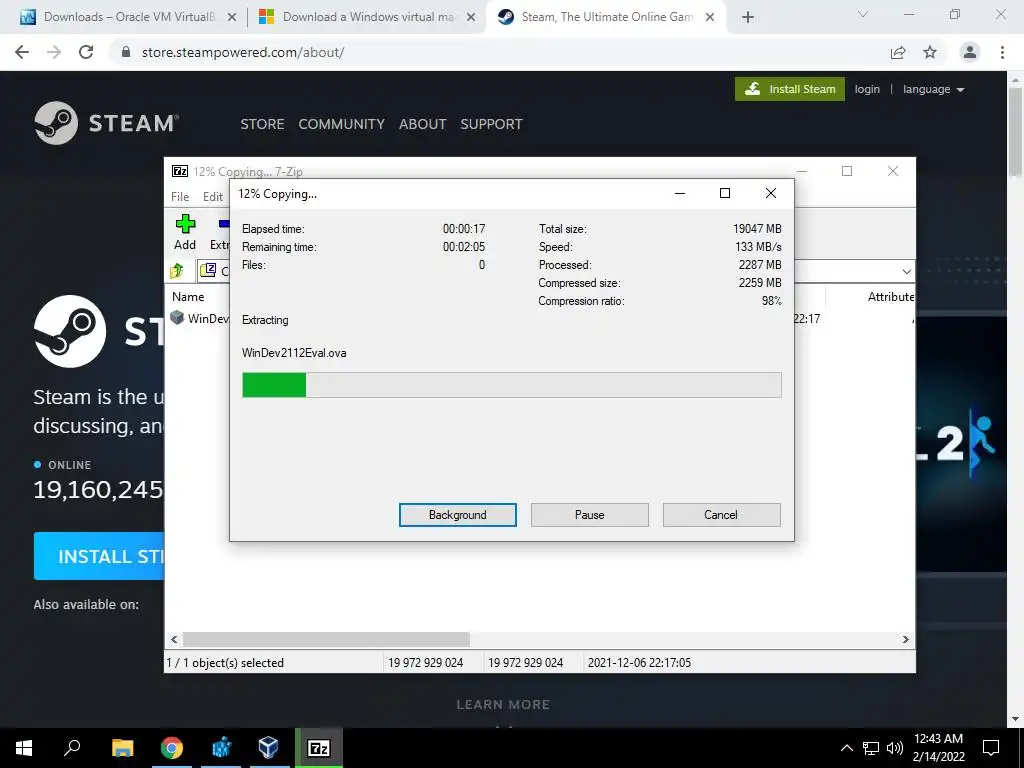Click the Steam logo in hero section
This screenshot has height=768, width=1024.
pyautogui.click(x=70, y=331)
